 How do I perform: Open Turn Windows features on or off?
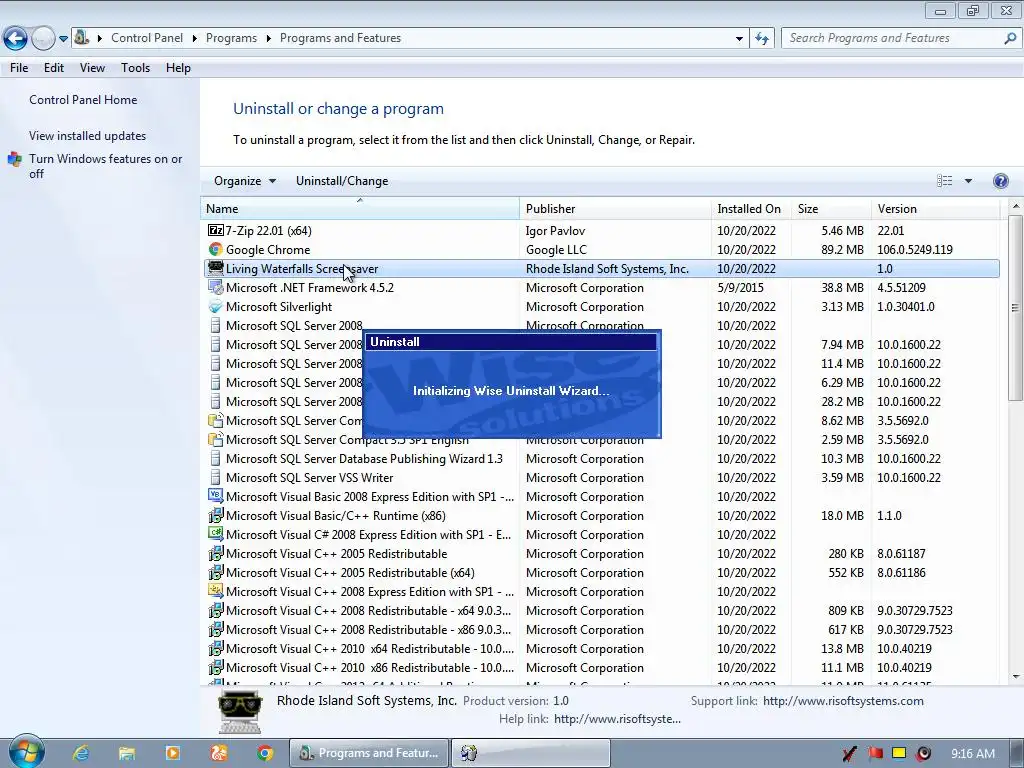click(x=106, y=166)
